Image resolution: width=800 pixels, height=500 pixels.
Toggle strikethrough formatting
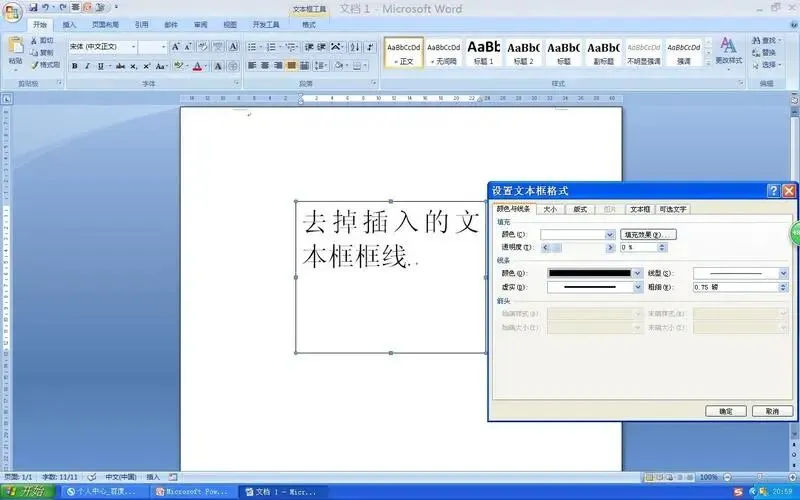click(120, 66)
